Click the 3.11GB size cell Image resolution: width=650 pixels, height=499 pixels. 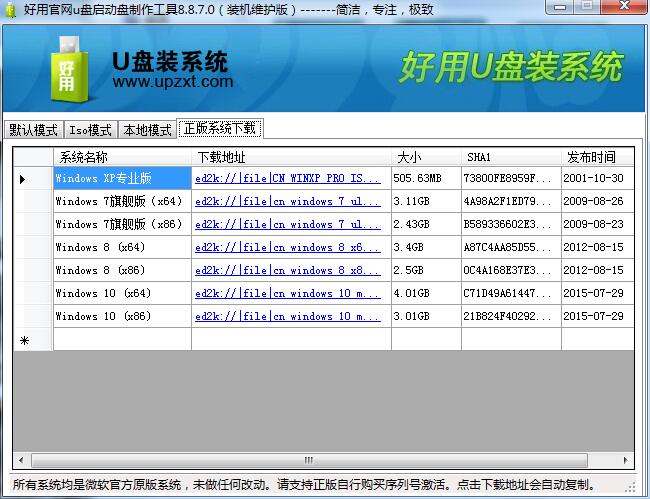[426, 201]
